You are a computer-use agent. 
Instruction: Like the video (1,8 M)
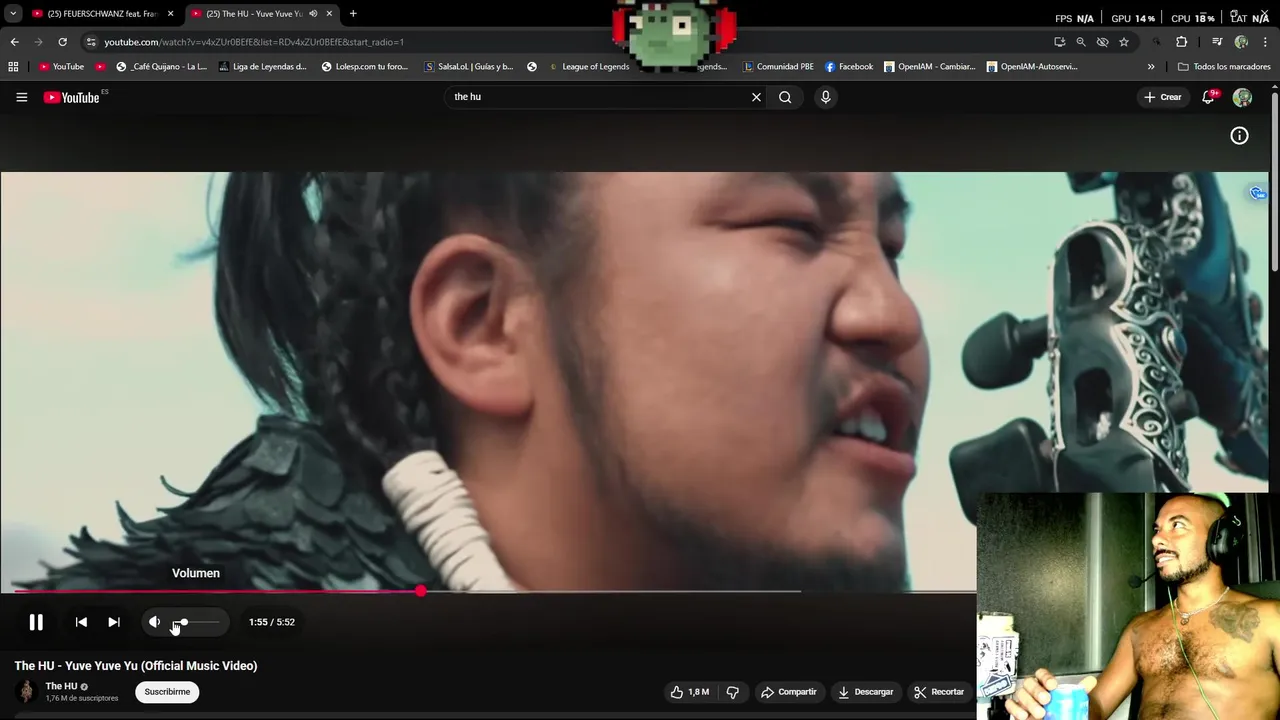690,692
